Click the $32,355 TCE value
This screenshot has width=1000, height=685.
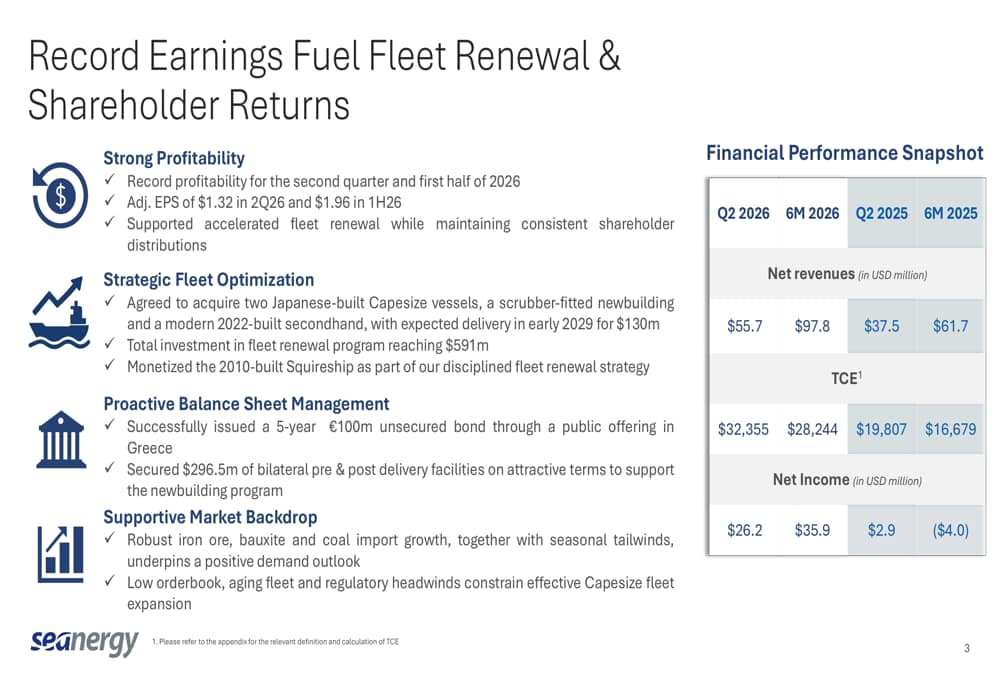(x=744, y=429)
